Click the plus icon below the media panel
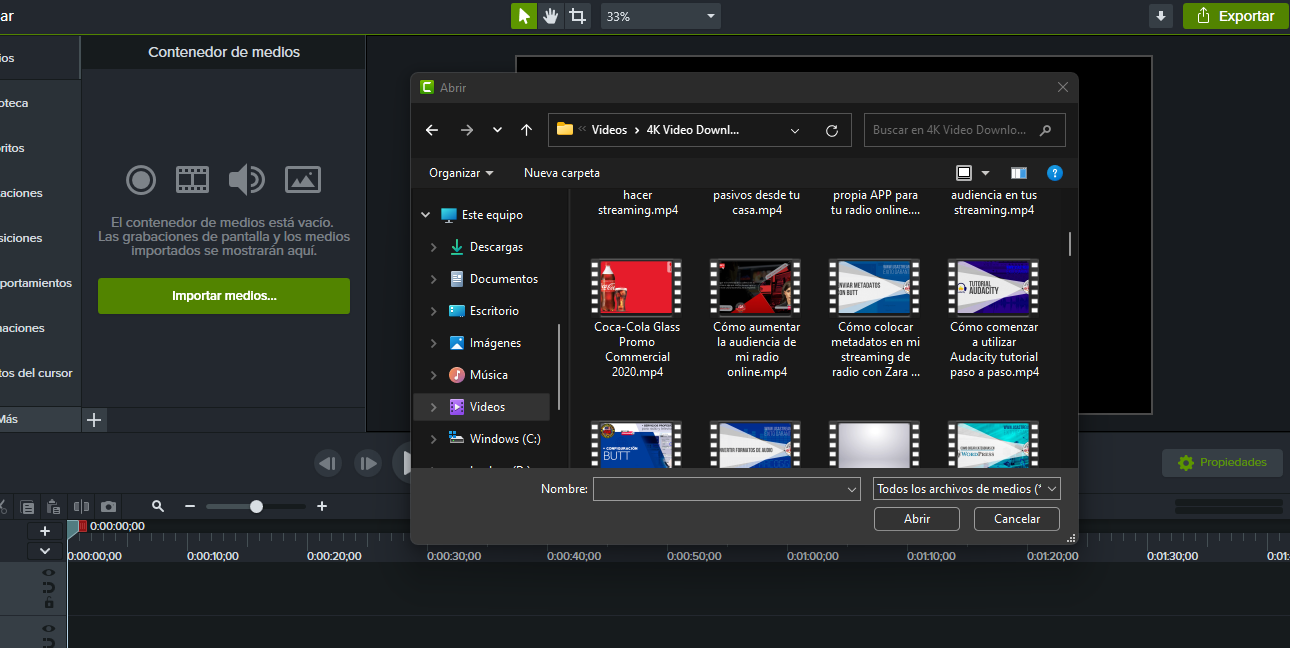The width and height of the screenshot is (1290, 648). 94,420
